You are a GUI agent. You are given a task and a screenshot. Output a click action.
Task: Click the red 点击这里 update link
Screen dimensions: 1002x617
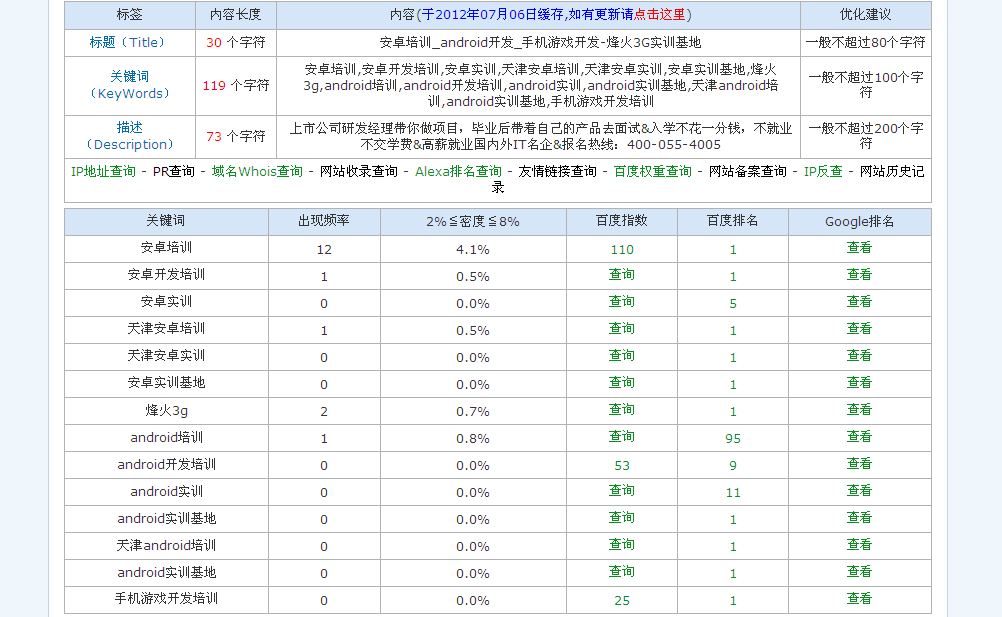[x=659, y=14]
